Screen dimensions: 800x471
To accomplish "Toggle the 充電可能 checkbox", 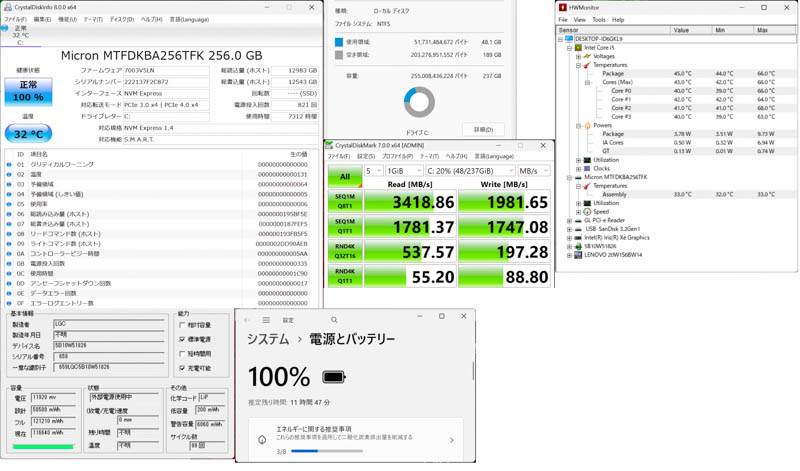I will [x=183, y=368].
